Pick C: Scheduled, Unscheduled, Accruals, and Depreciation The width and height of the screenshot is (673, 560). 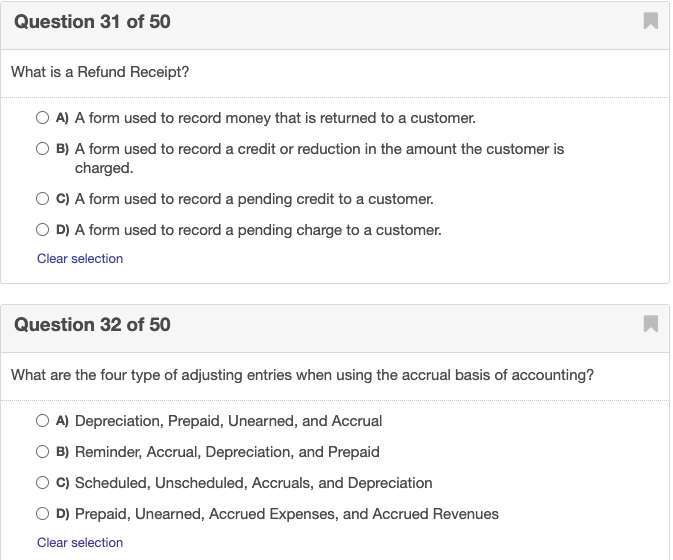[x=44, y=483]
